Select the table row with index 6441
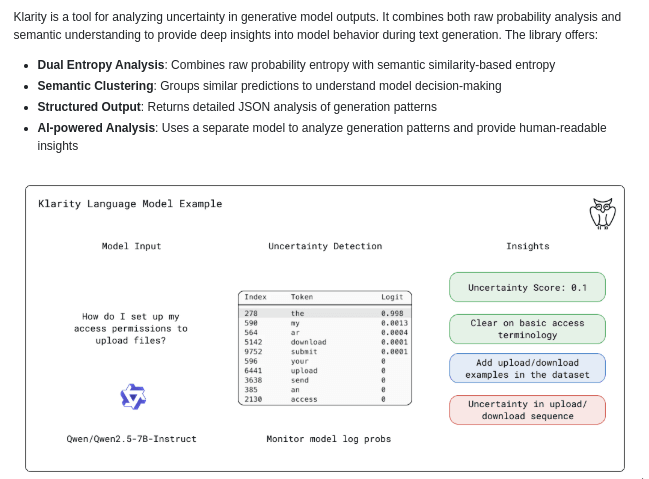649x479 pixels. pyautogui.click(x=325, y=371)
